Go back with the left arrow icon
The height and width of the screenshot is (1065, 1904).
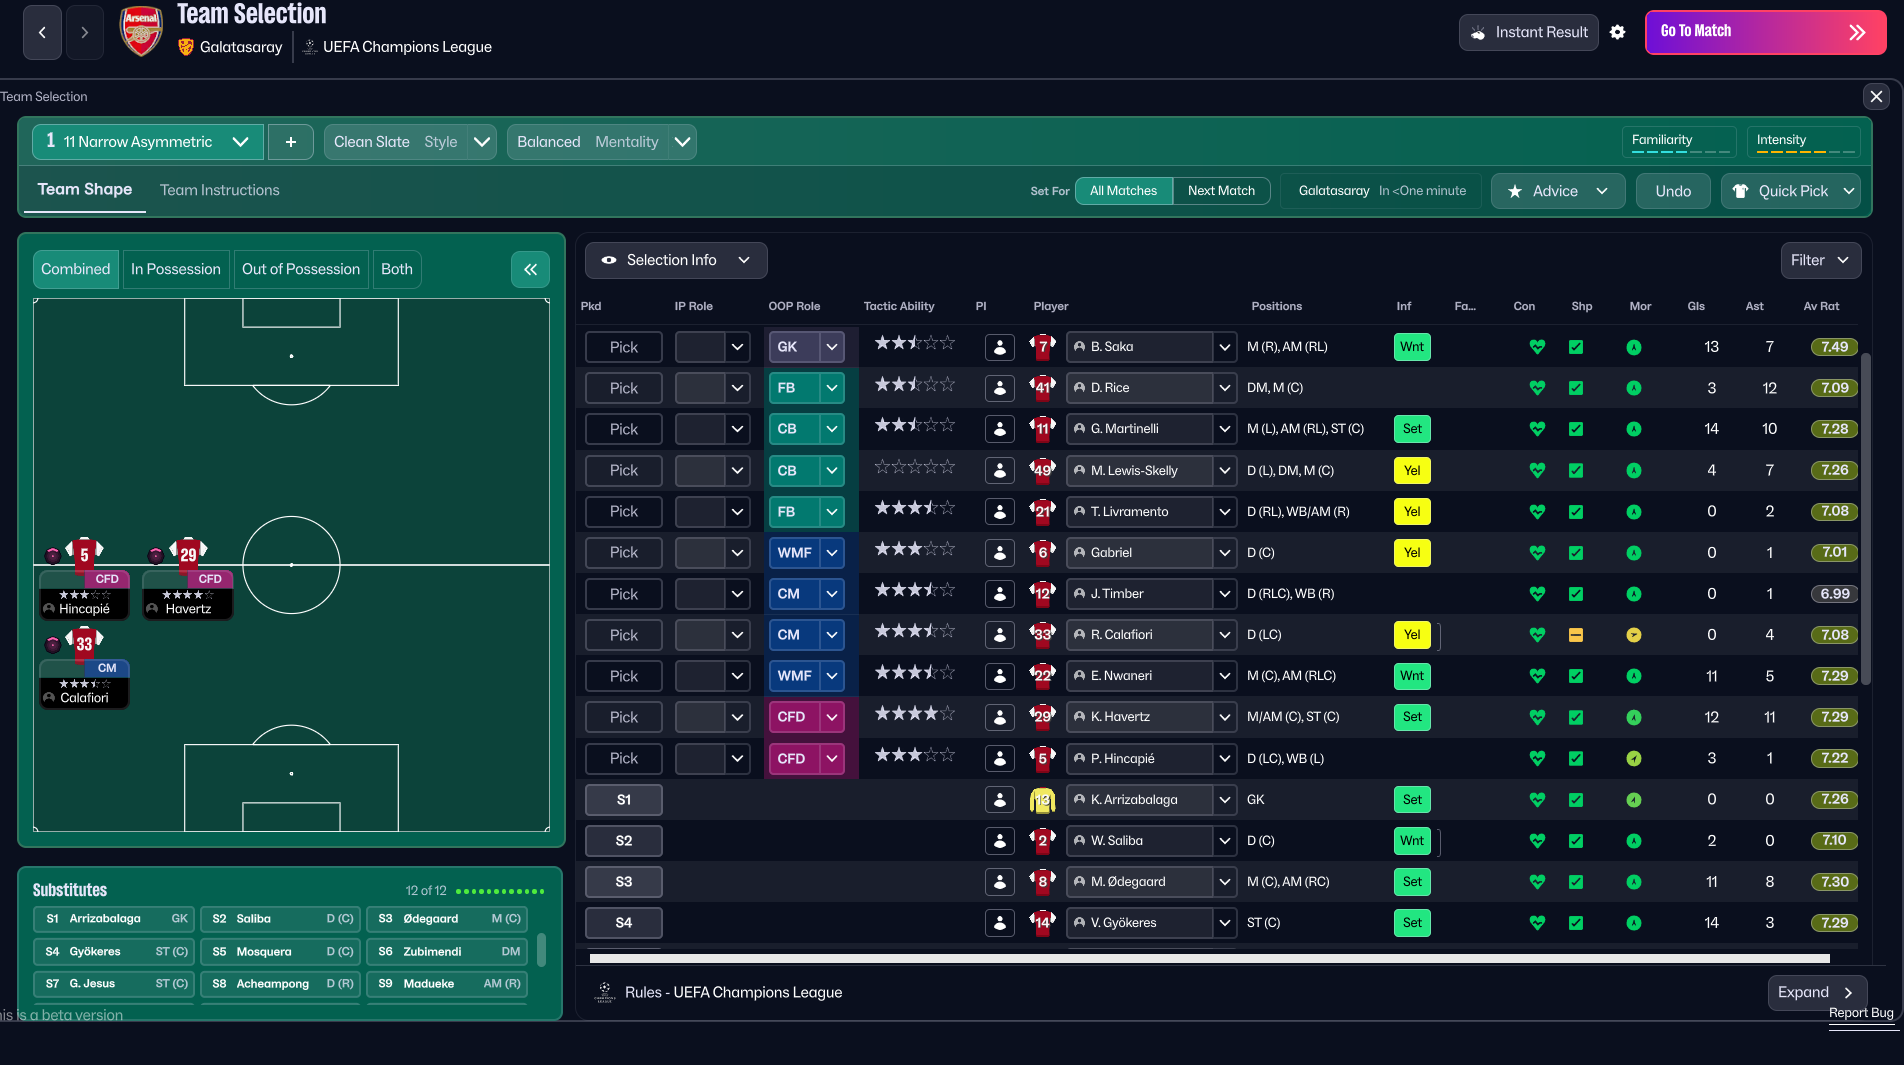pyautogui.click(x=42, y=32)
